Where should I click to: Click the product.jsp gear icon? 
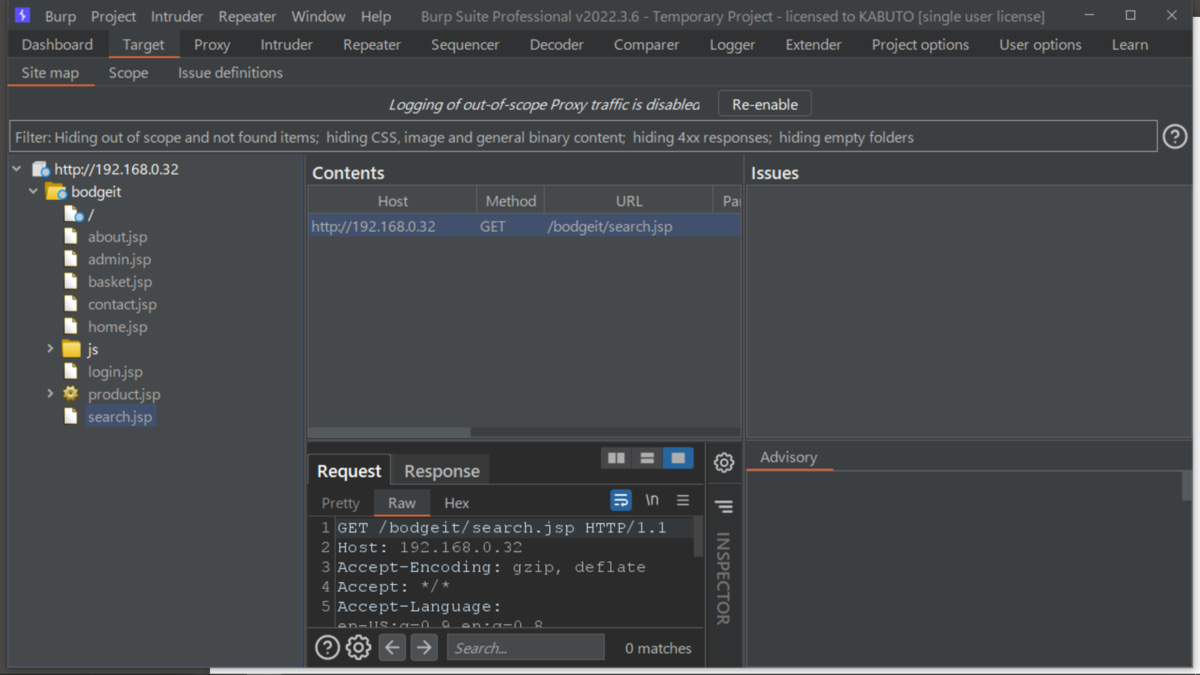click(x=71, y=394)
